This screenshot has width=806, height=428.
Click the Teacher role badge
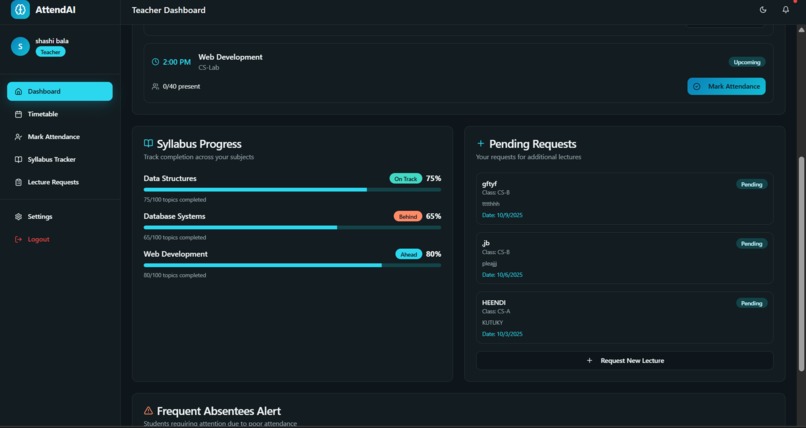(50, 52)
